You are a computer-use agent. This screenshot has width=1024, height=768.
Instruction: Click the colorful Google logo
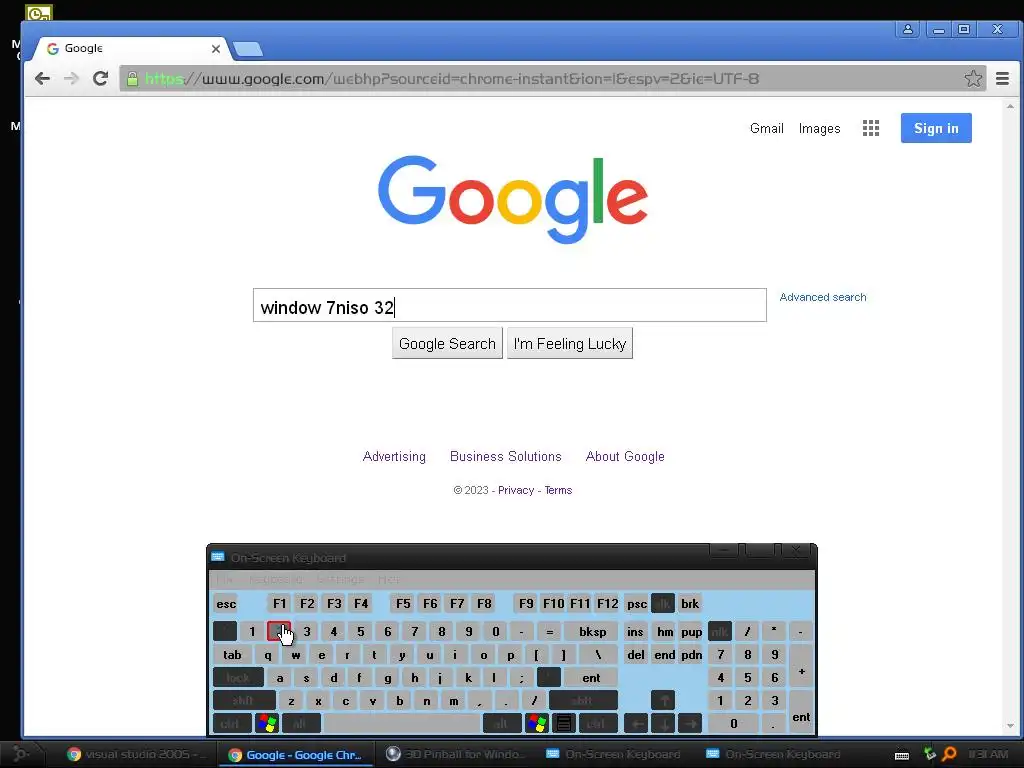point(513,199)
